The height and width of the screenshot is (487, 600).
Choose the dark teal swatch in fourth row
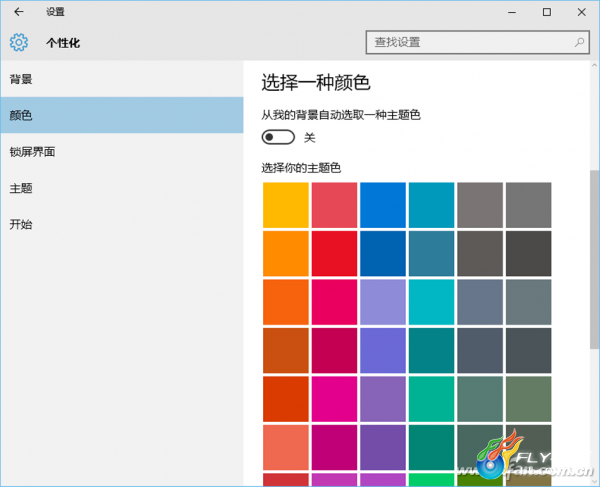432,351
